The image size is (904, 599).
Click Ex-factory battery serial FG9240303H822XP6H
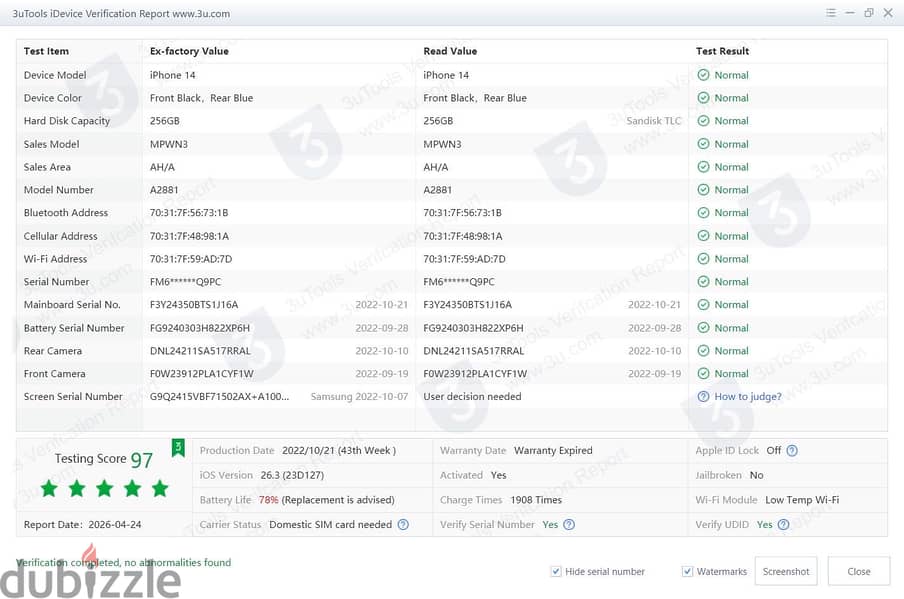200,328
